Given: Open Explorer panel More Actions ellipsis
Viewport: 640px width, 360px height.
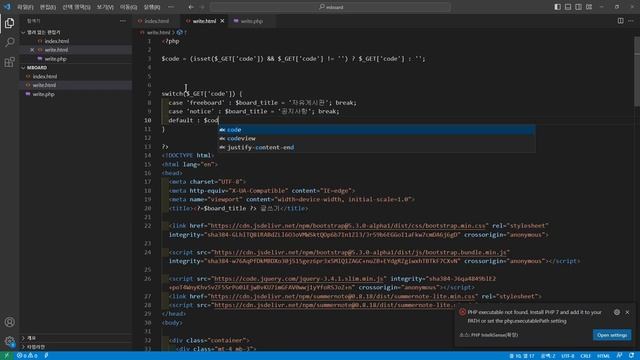Looking at the screenshot, I should click(x=123, y=21).
